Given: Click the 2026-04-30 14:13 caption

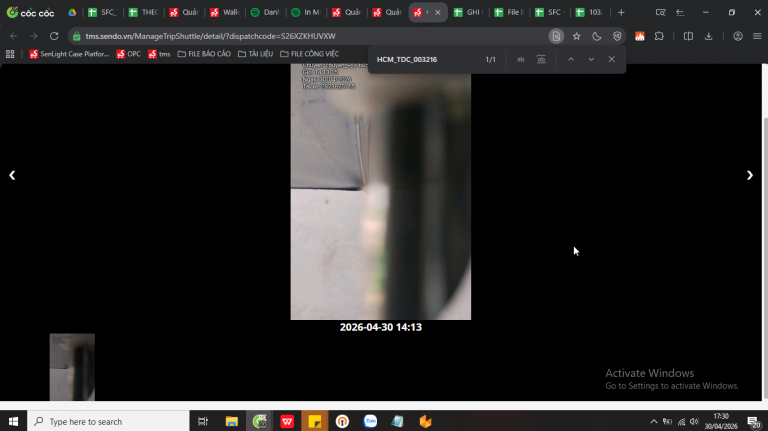Looking at the screenshot, I should click(381, 327).
